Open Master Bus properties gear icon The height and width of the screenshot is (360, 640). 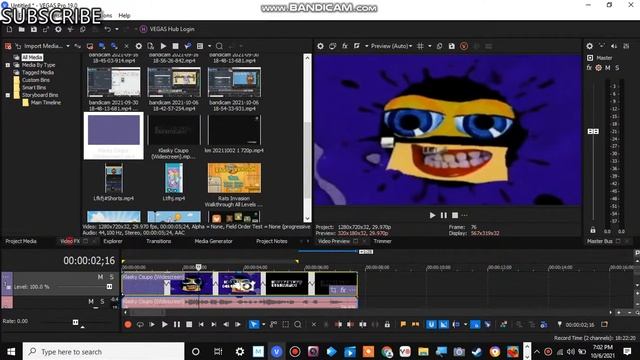tap(589, 46)
